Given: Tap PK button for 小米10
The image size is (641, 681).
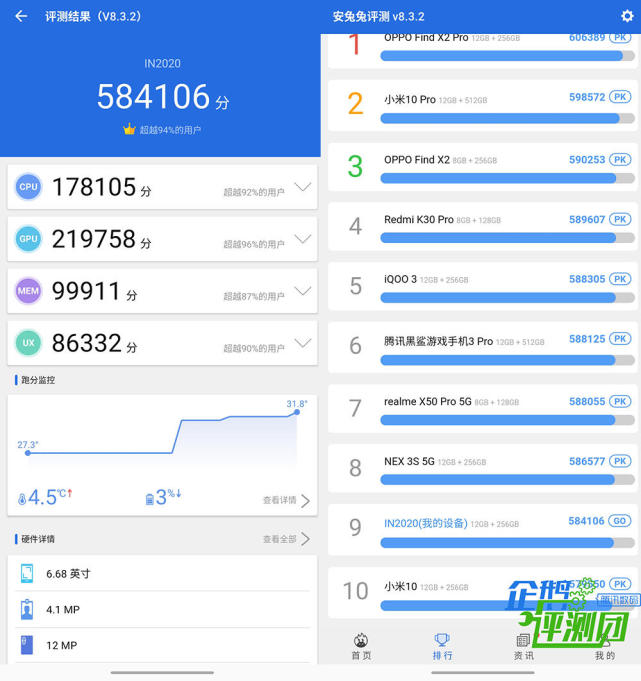Looking at the screenshot, I should coord(620,583).
